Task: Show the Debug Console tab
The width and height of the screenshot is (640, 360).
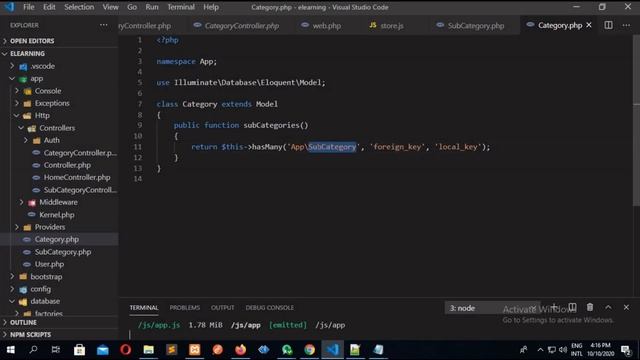Action: [x=269, y=308]
